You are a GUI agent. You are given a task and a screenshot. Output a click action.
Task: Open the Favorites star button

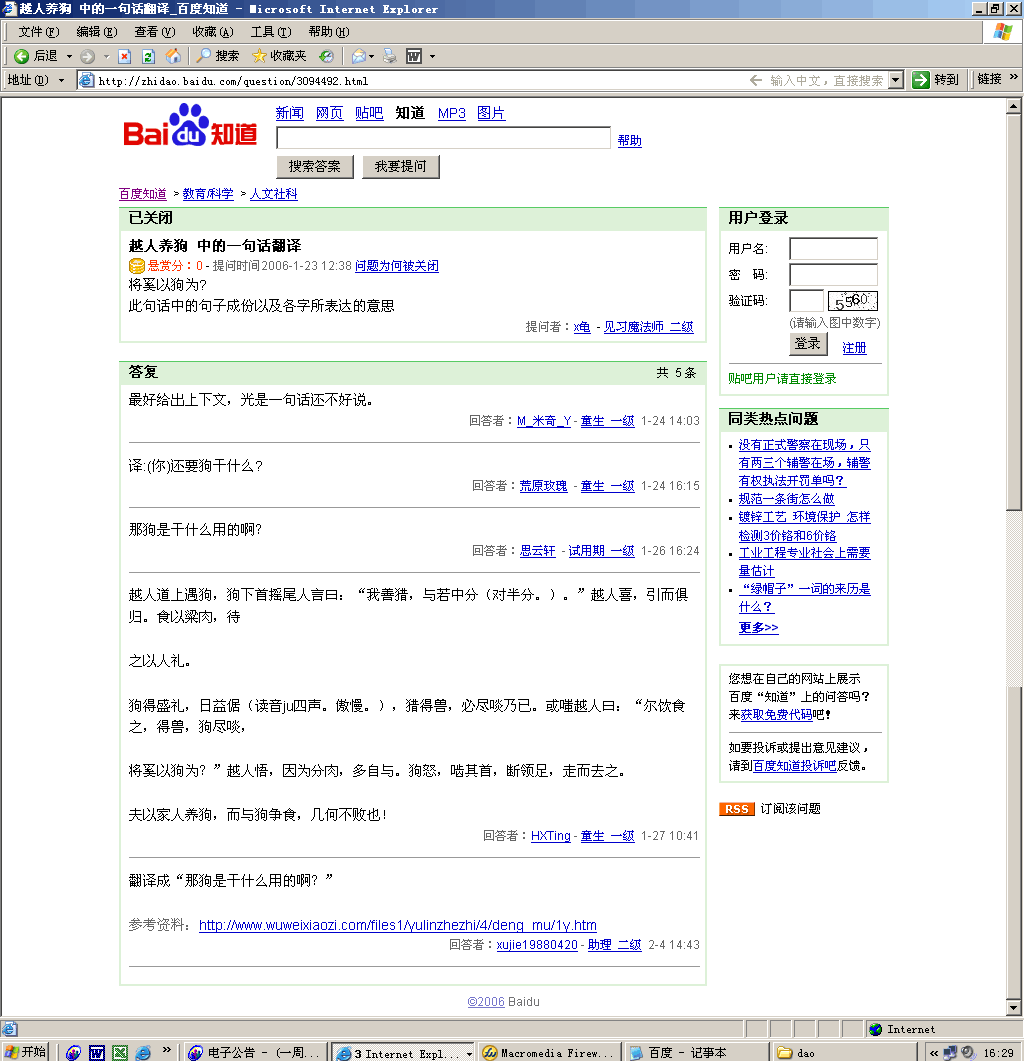[279, 56]
